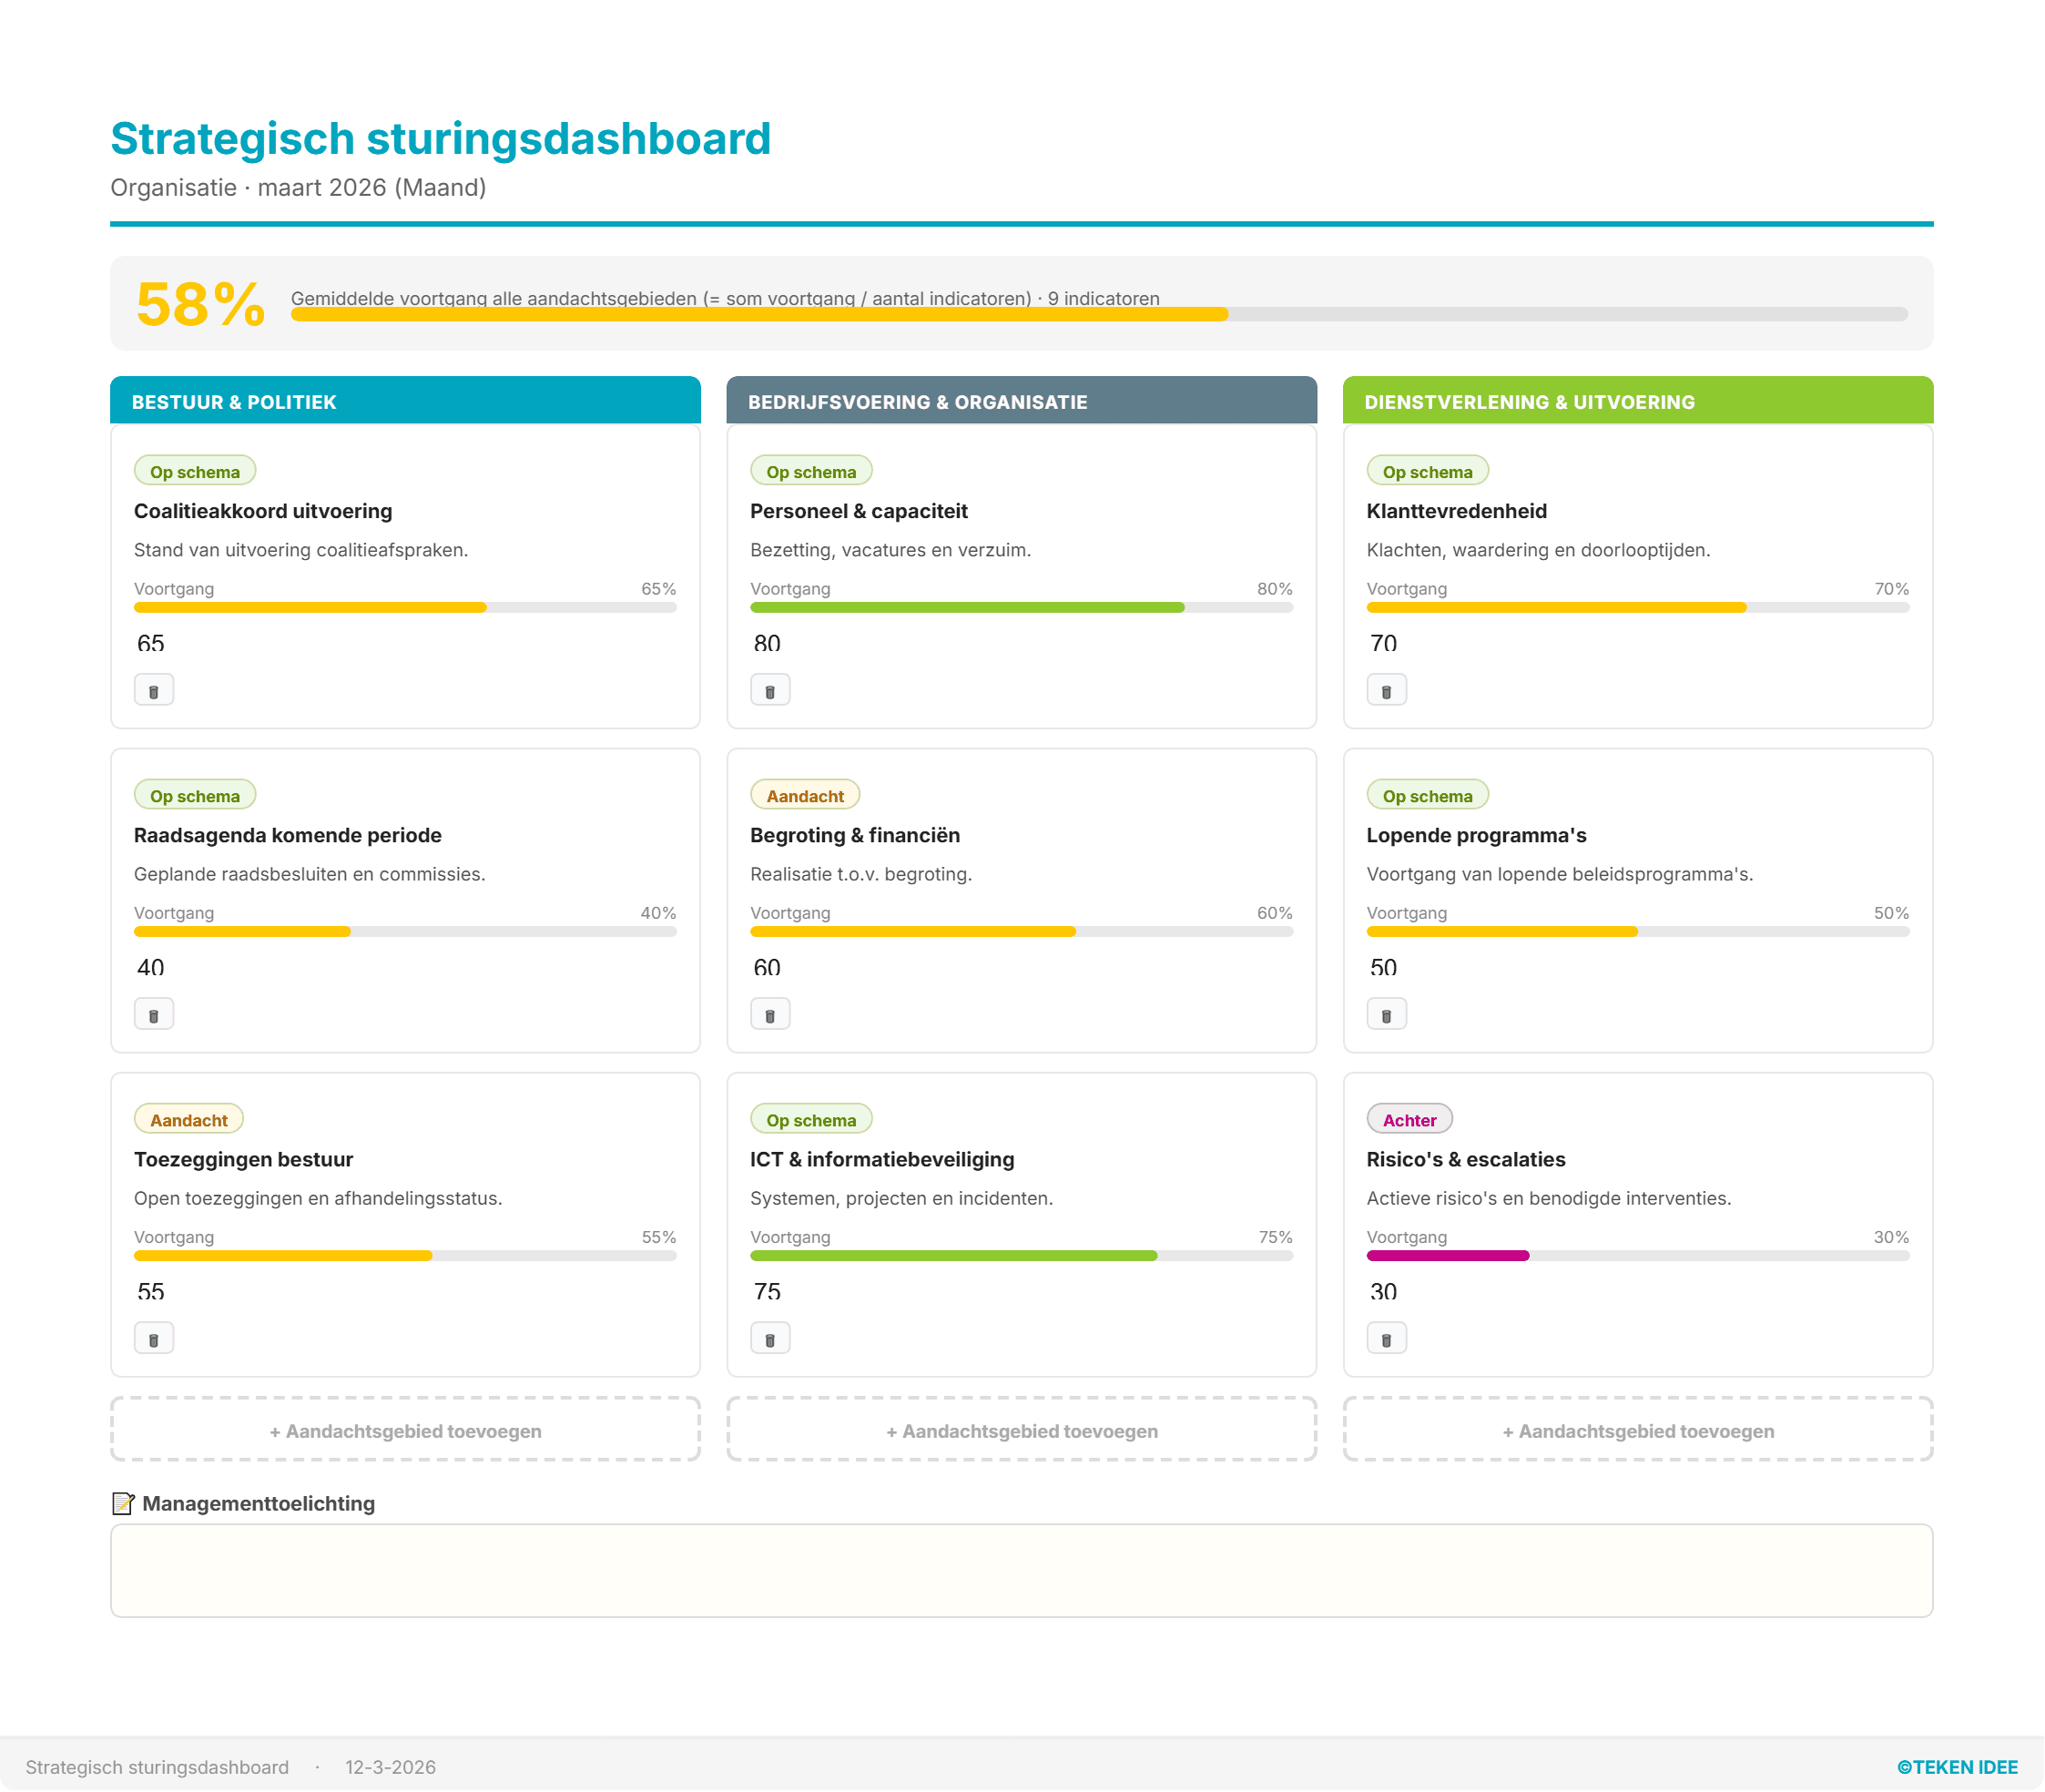The width and height of the screenshot is (2045, 1792).
Task: Toggle the Op schema status on Coalitieakkoord uitvoering
Action: pos(194,470)
